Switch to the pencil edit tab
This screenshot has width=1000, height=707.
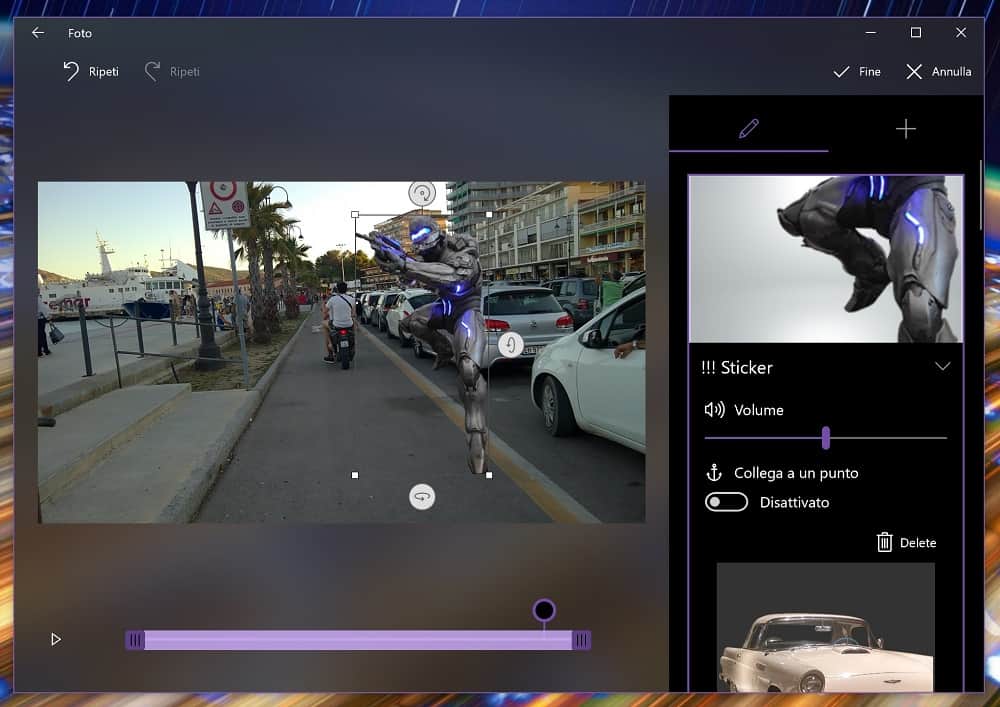(x=748, y=128)
